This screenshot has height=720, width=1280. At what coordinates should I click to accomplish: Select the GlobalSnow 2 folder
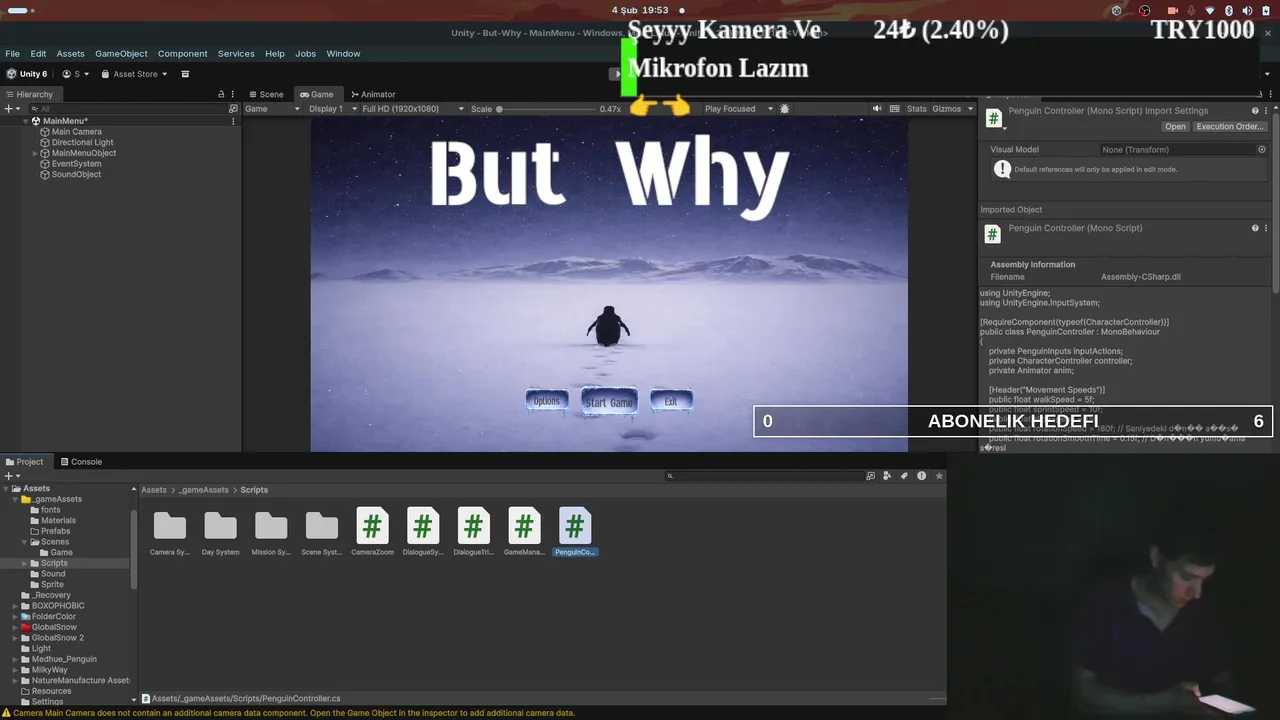(57, 638)
